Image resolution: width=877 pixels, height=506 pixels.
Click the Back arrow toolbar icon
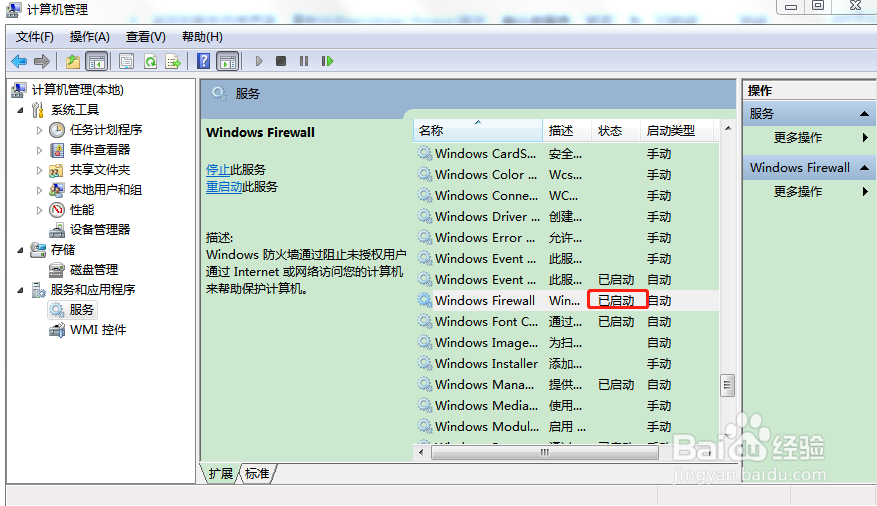(19, 61)
